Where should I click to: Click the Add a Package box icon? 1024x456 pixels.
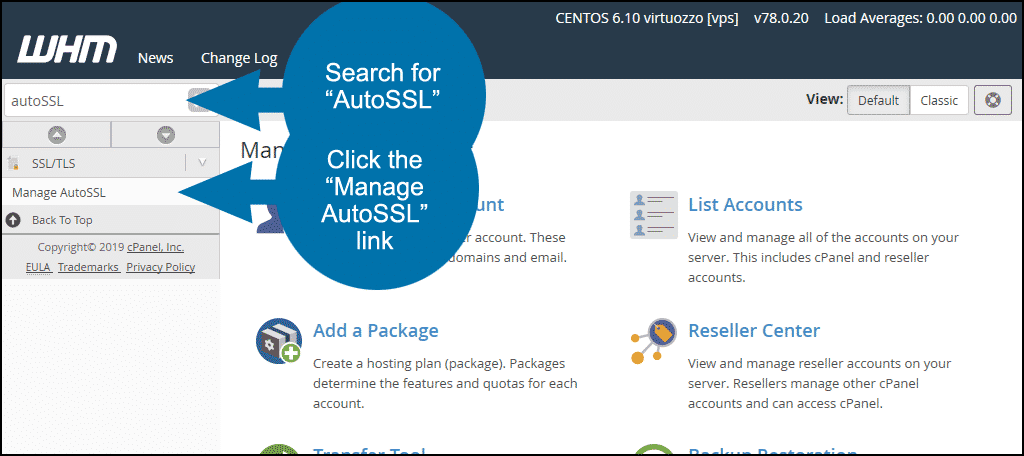279,340
